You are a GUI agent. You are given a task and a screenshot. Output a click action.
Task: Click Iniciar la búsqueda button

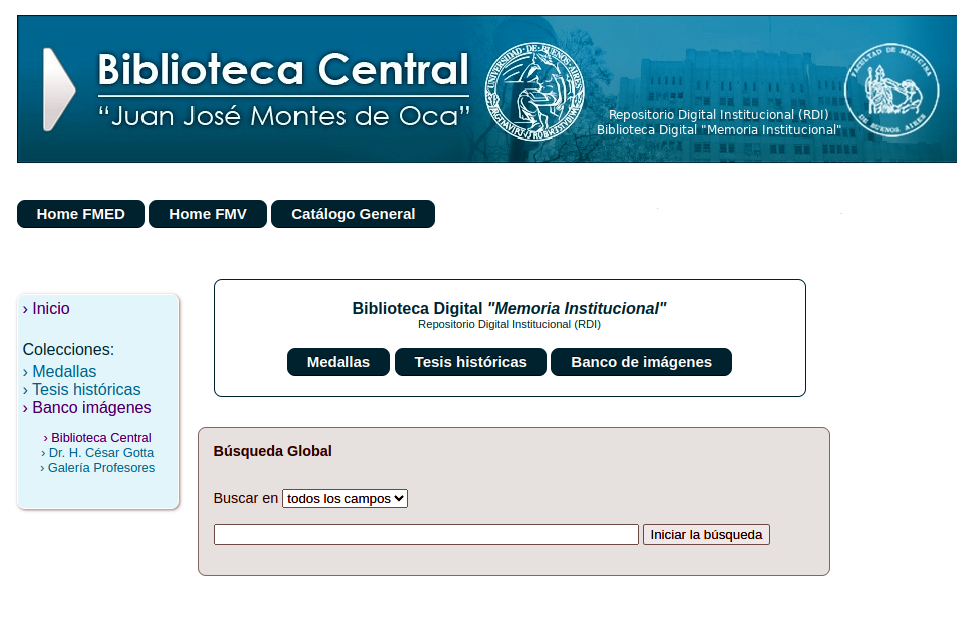[x=706, y=535]
